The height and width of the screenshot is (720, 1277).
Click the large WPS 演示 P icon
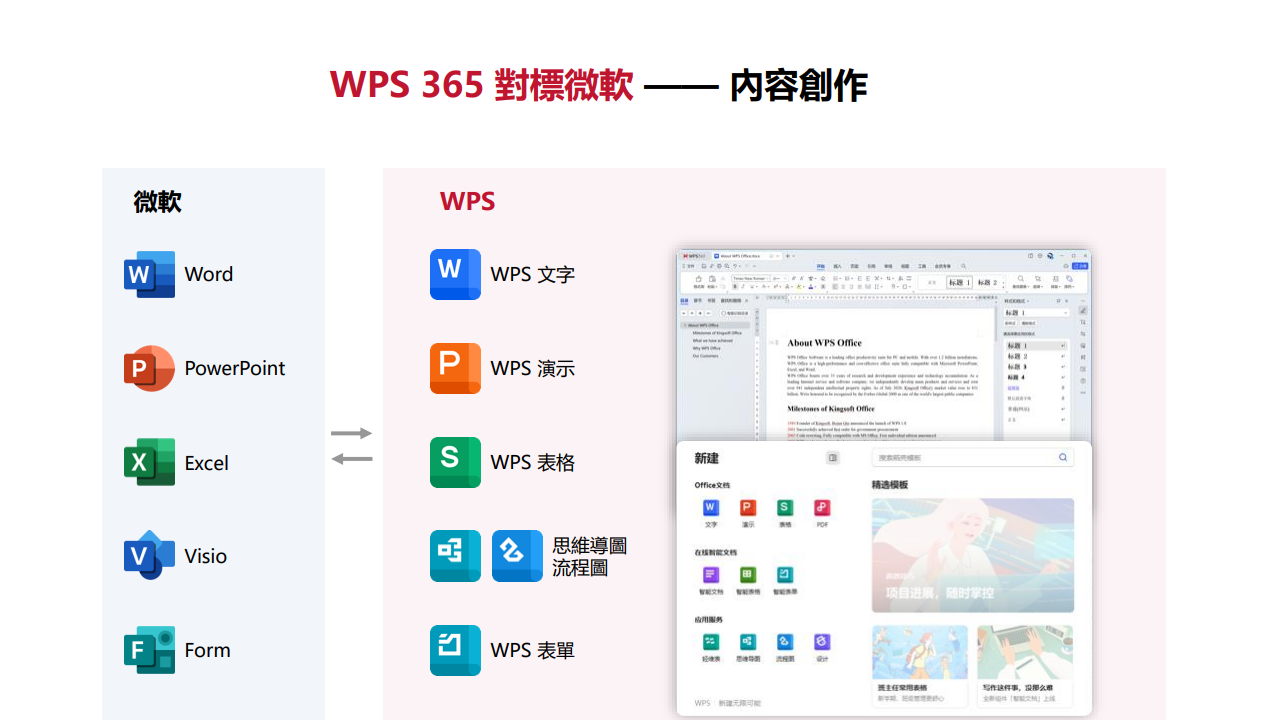pos(455,368)
